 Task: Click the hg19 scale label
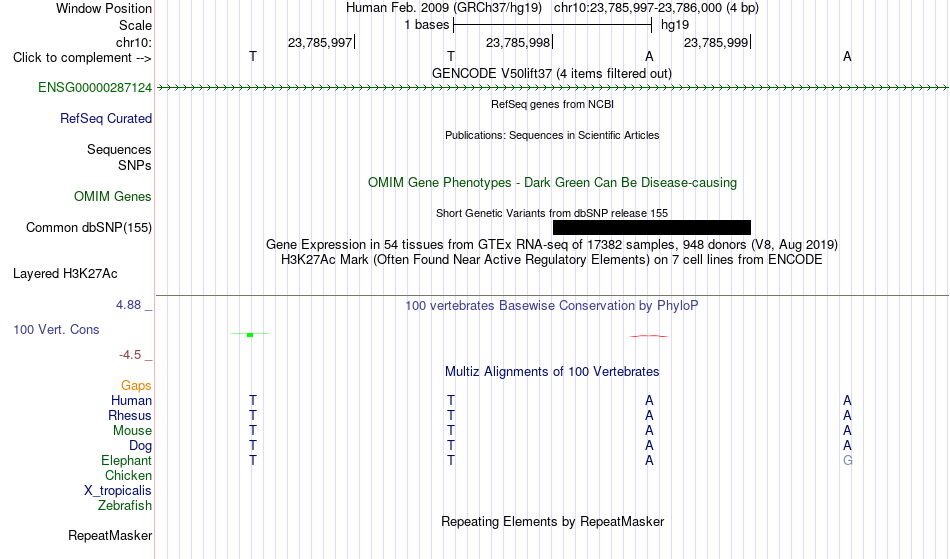(675, 25)
